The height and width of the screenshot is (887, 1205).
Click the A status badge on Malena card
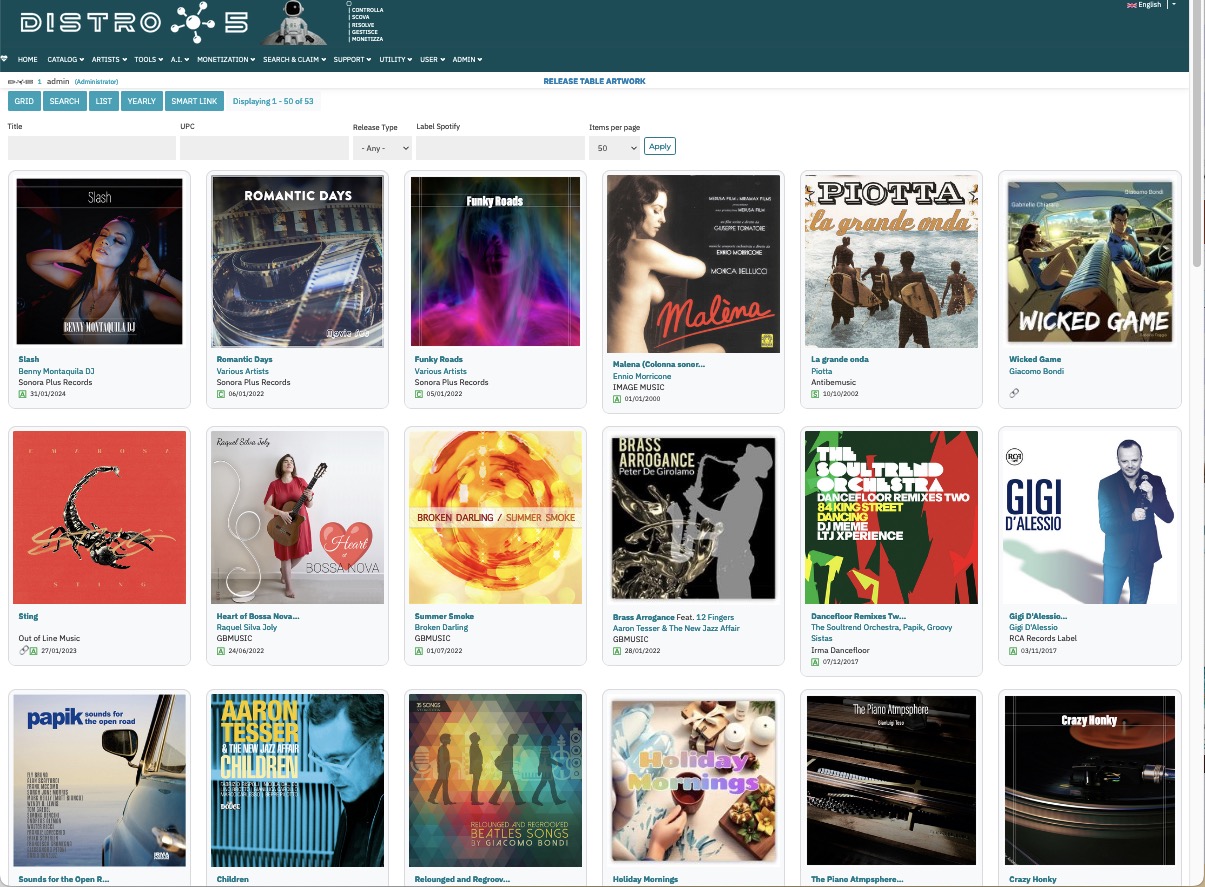coord(617,399)
